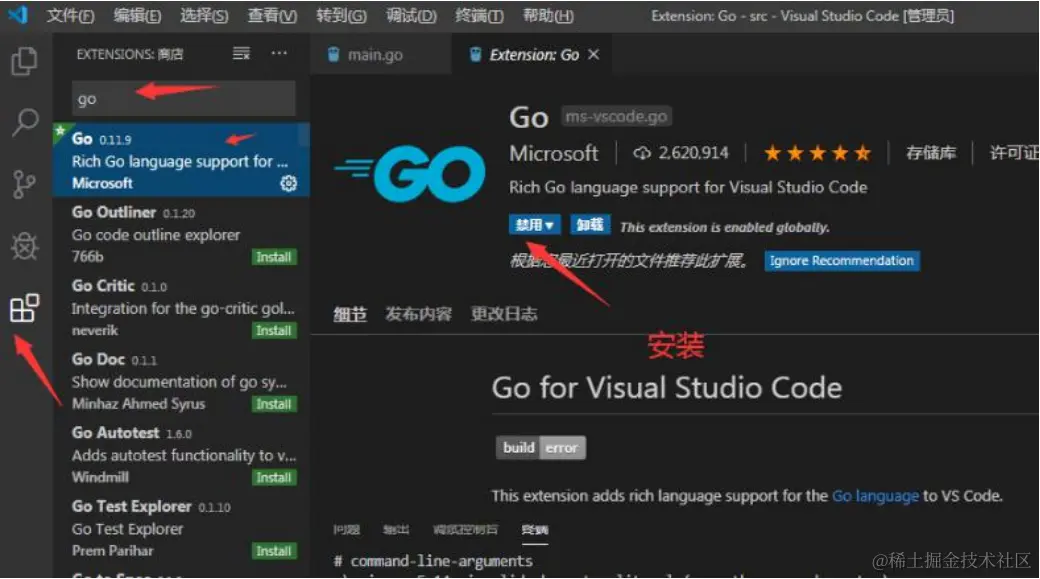Open the Extensions view in activity bar

(x=25, y=308)
